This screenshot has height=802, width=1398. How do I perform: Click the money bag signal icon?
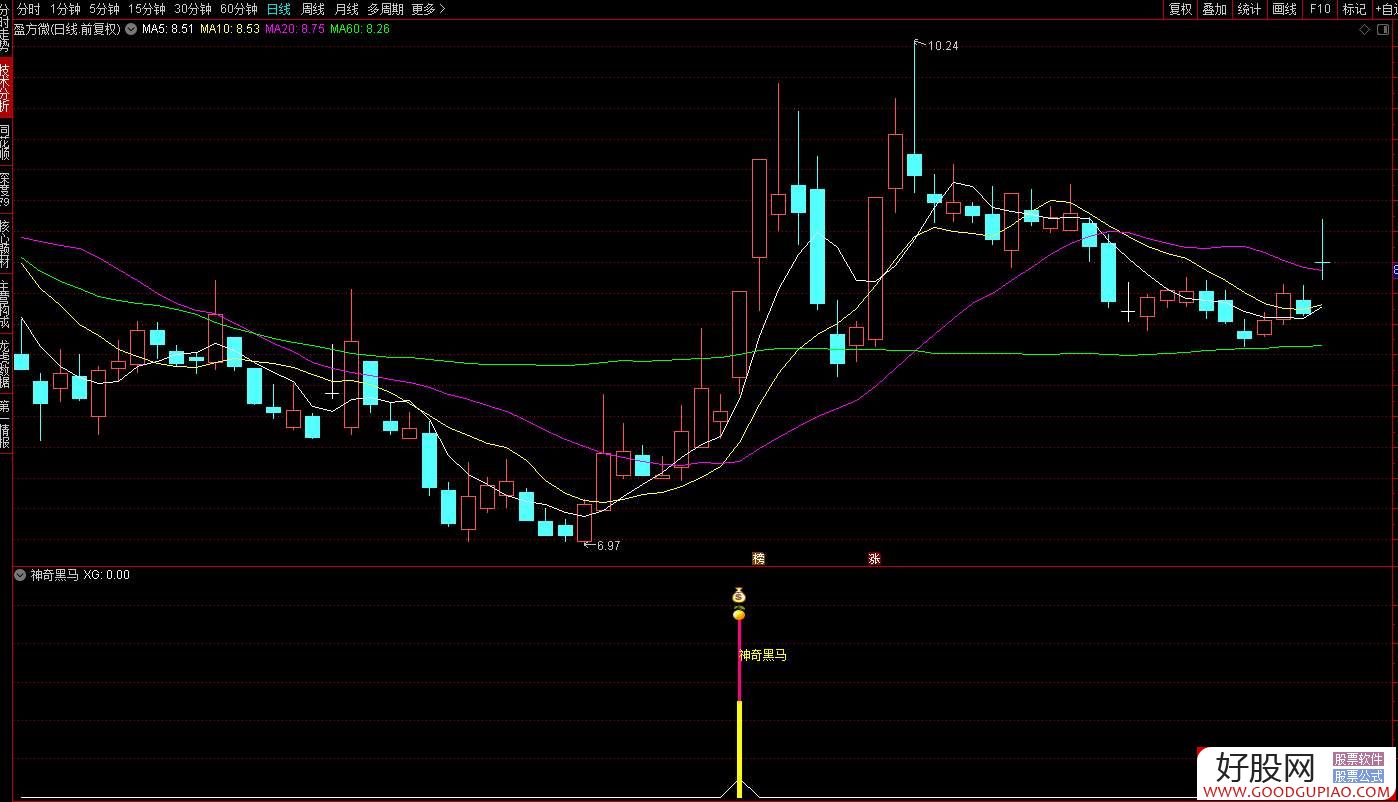pyautogui.click(x=739, y=594)
